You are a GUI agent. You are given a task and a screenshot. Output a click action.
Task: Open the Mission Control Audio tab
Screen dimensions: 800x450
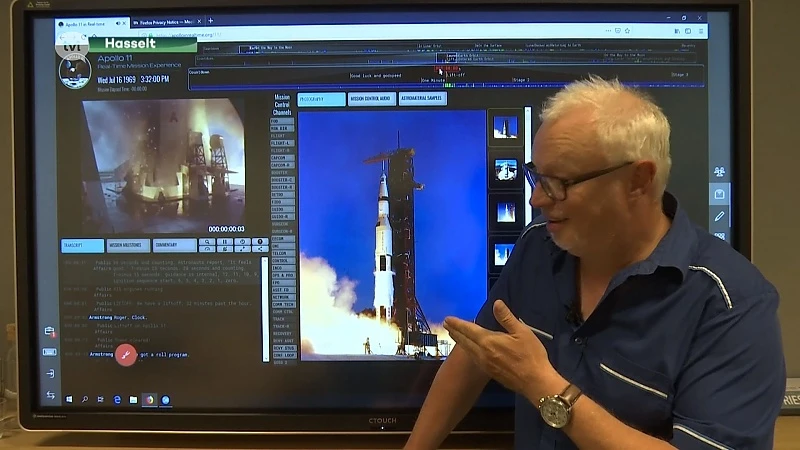click(371, 98)
